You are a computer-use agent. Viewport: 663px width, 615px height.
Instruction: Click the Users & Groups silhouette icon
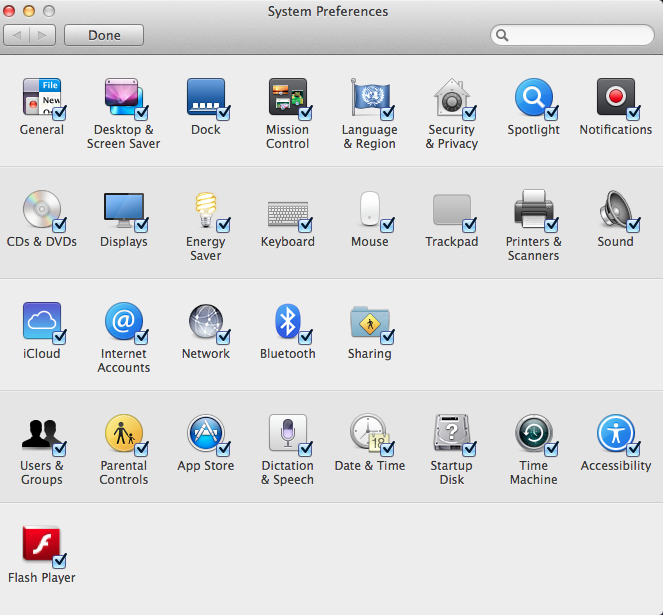click(41, 434)
